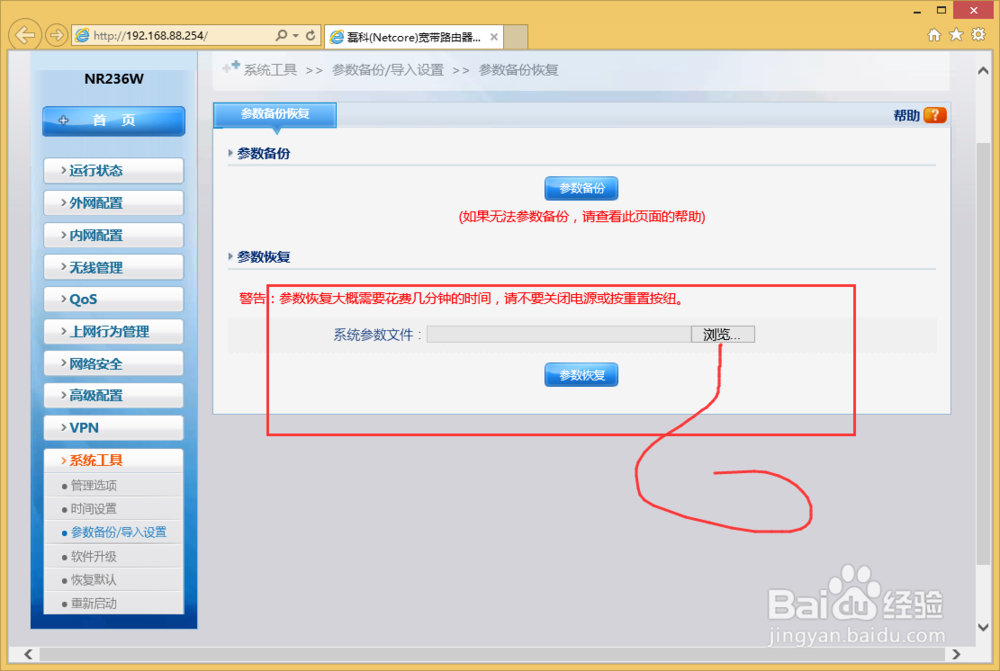Click the 浏览... browse button
The width and height of the screenshot is (1000, 671).
(723, 334)
